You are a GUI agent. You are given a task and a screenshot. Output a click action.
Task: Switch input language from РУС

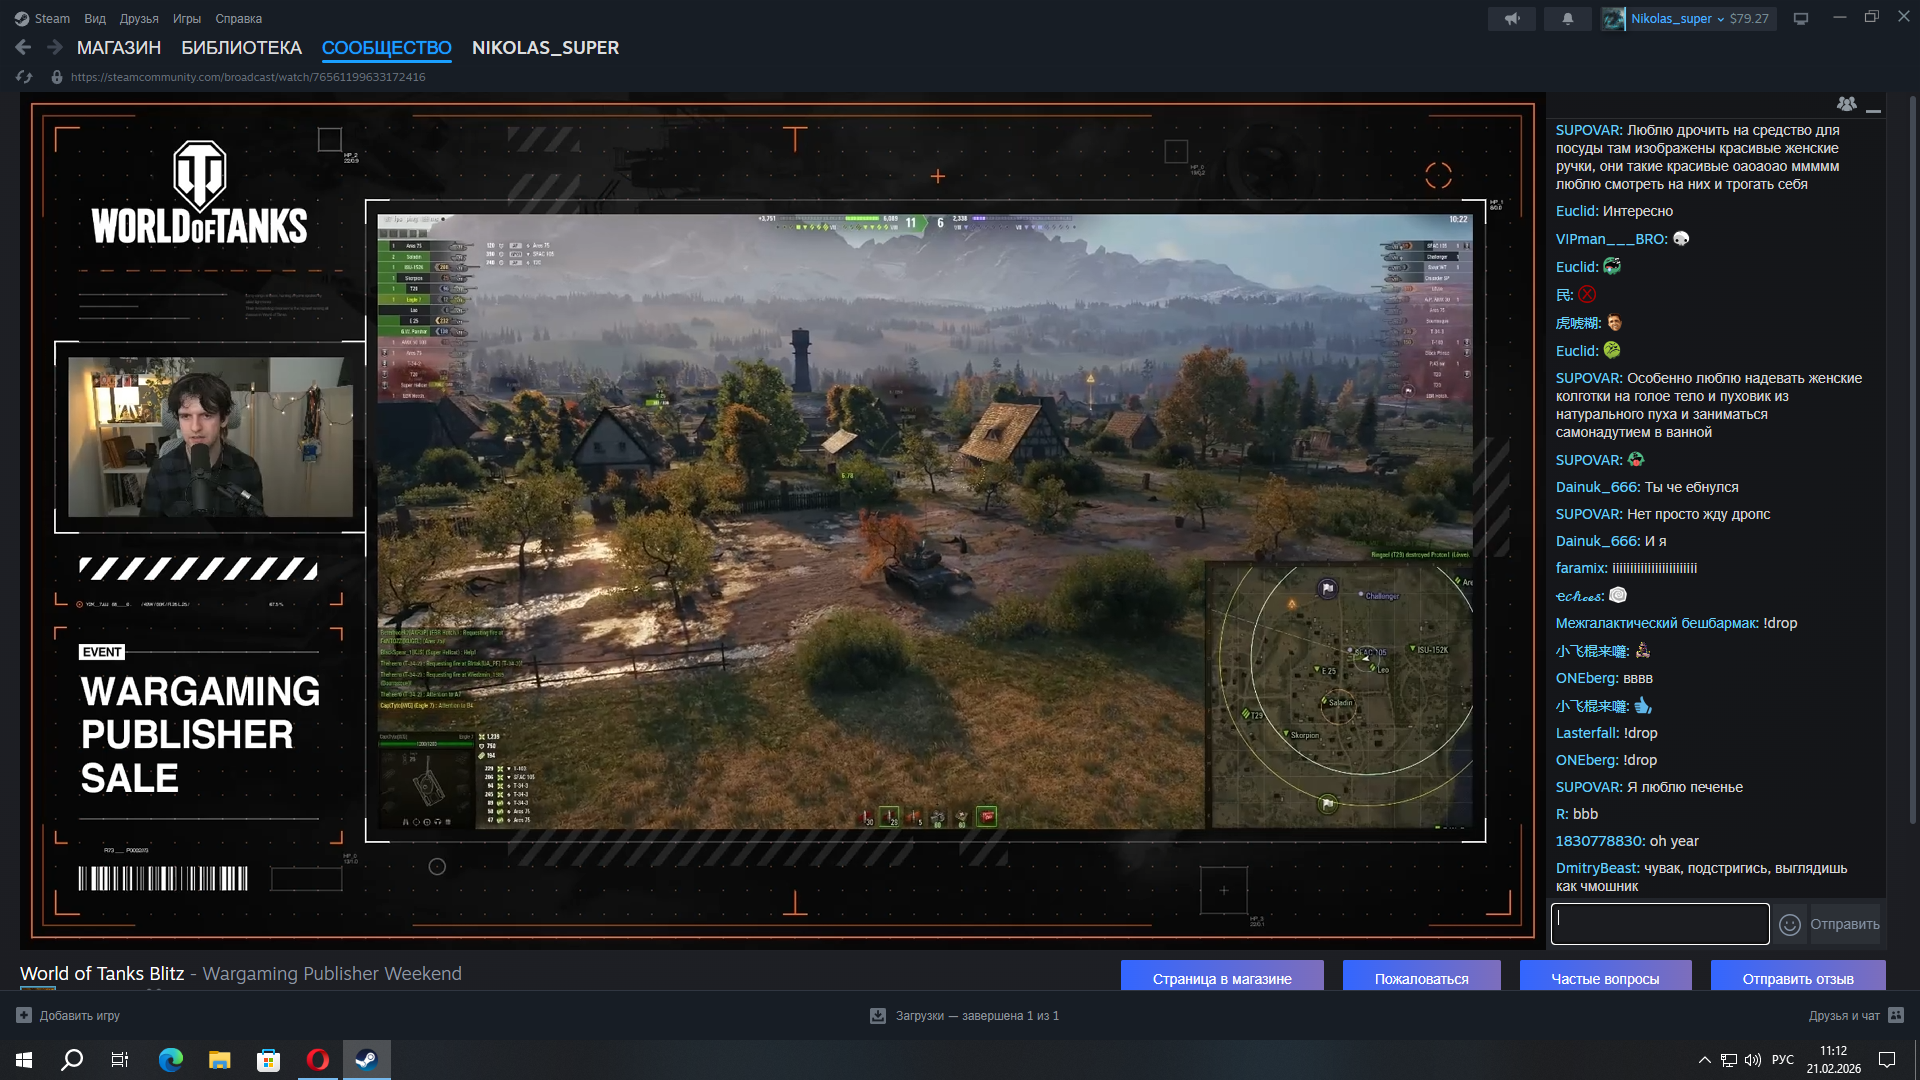click(1782, 1060)
